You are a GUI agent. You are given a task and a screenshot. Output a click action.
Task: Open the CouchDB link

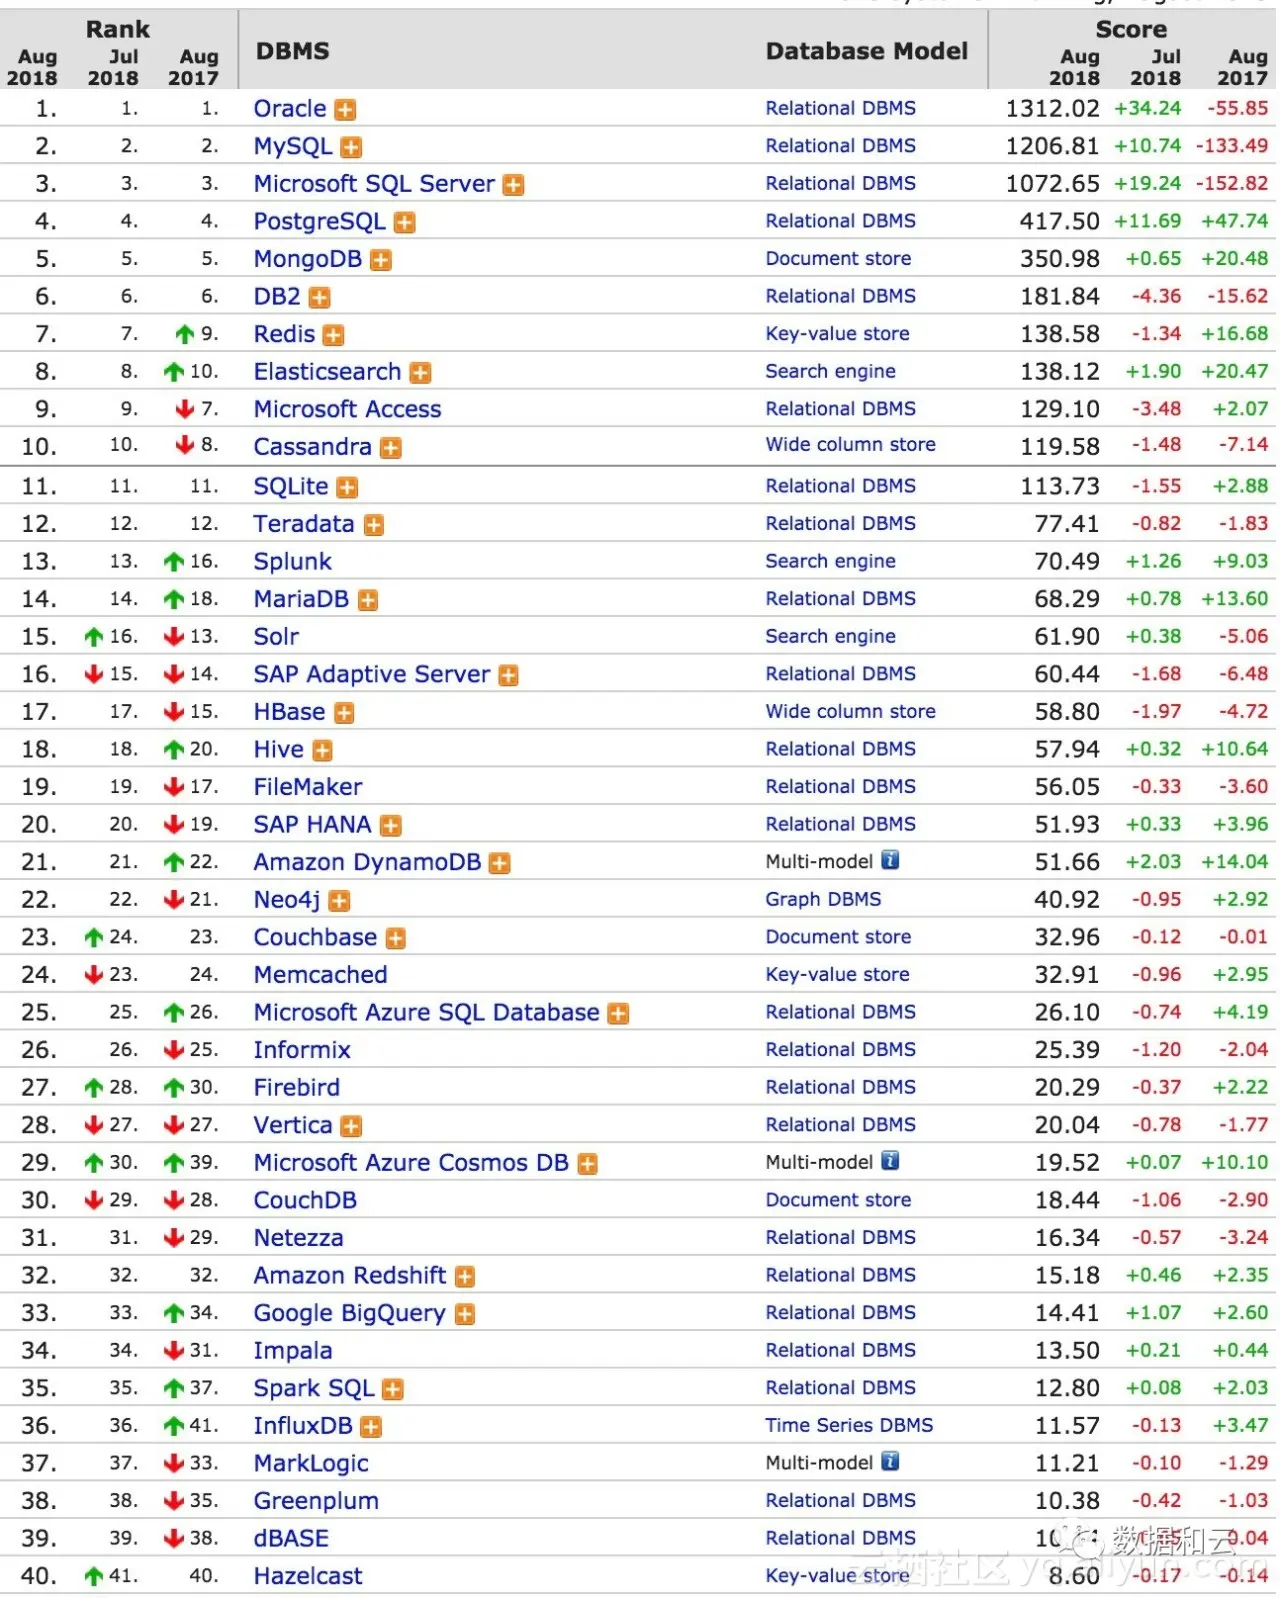(305, 1201)
